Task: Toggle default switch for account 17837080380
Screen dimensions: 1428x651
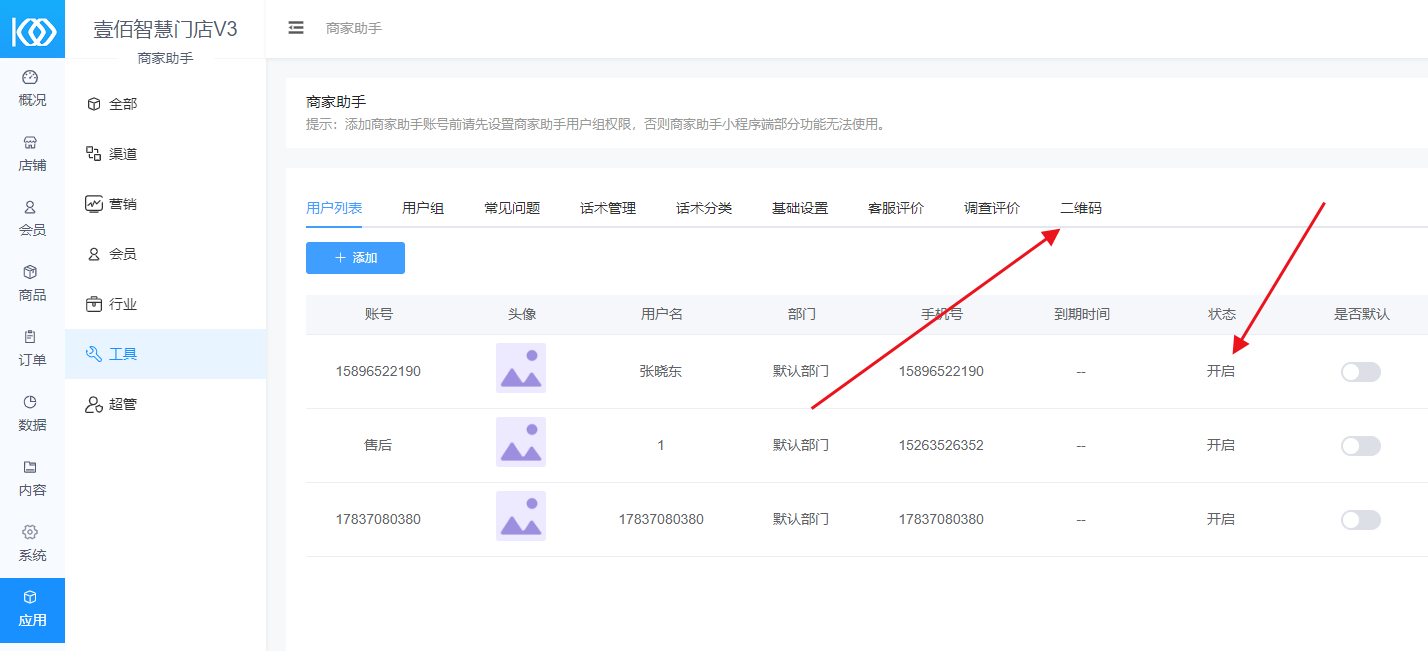Action: [x=1361, y=520]
